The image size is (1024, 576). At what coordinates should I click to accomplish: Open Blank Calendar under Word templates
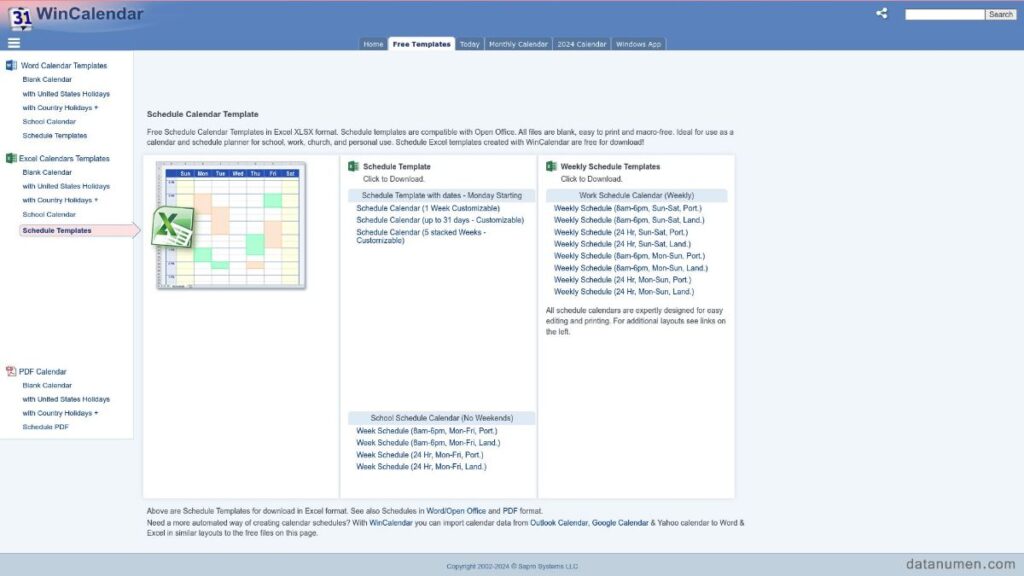pyautogui.click(x=47, y=80)
